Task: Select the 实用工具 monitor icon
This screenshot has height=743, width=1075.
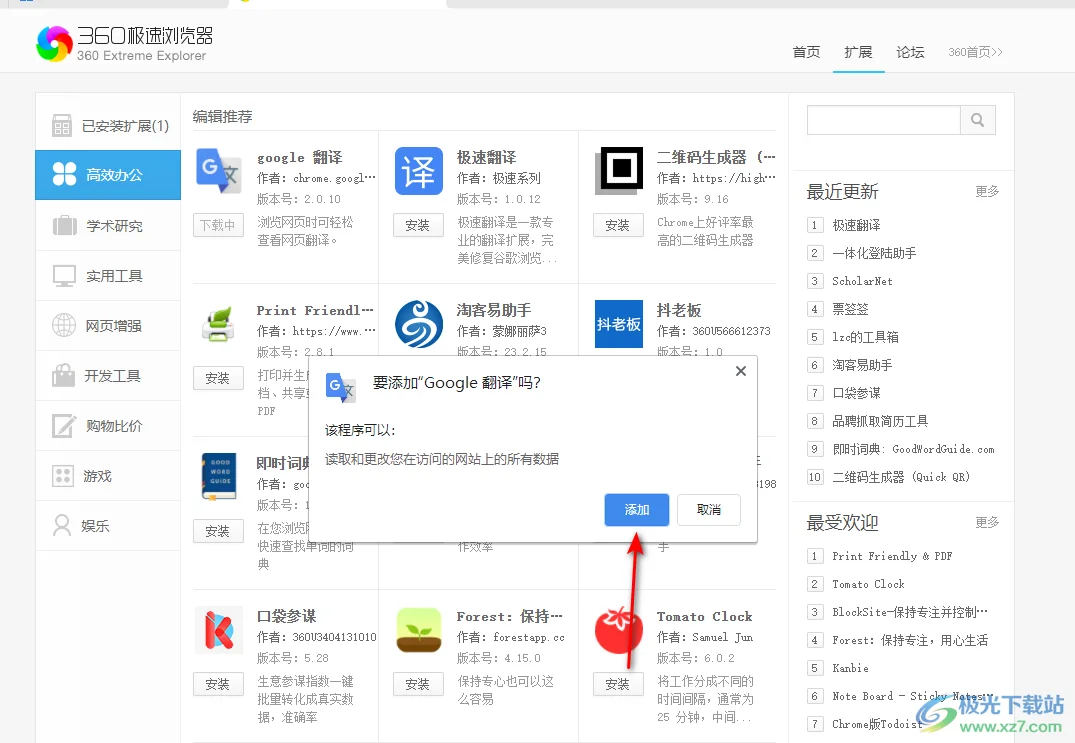Action: coord(64,276)
